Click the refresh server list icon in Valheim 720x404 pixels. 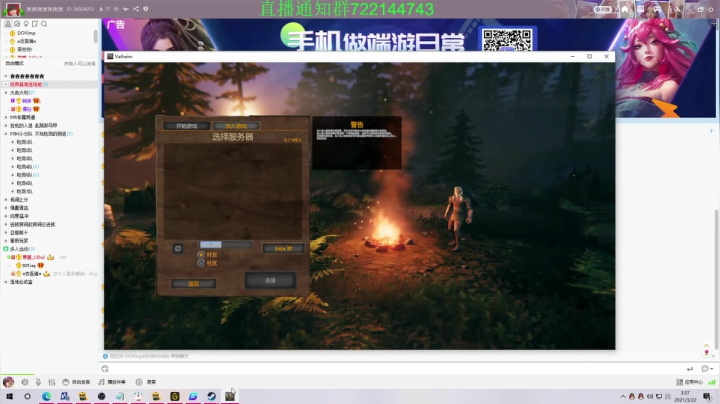click(178, 248)
